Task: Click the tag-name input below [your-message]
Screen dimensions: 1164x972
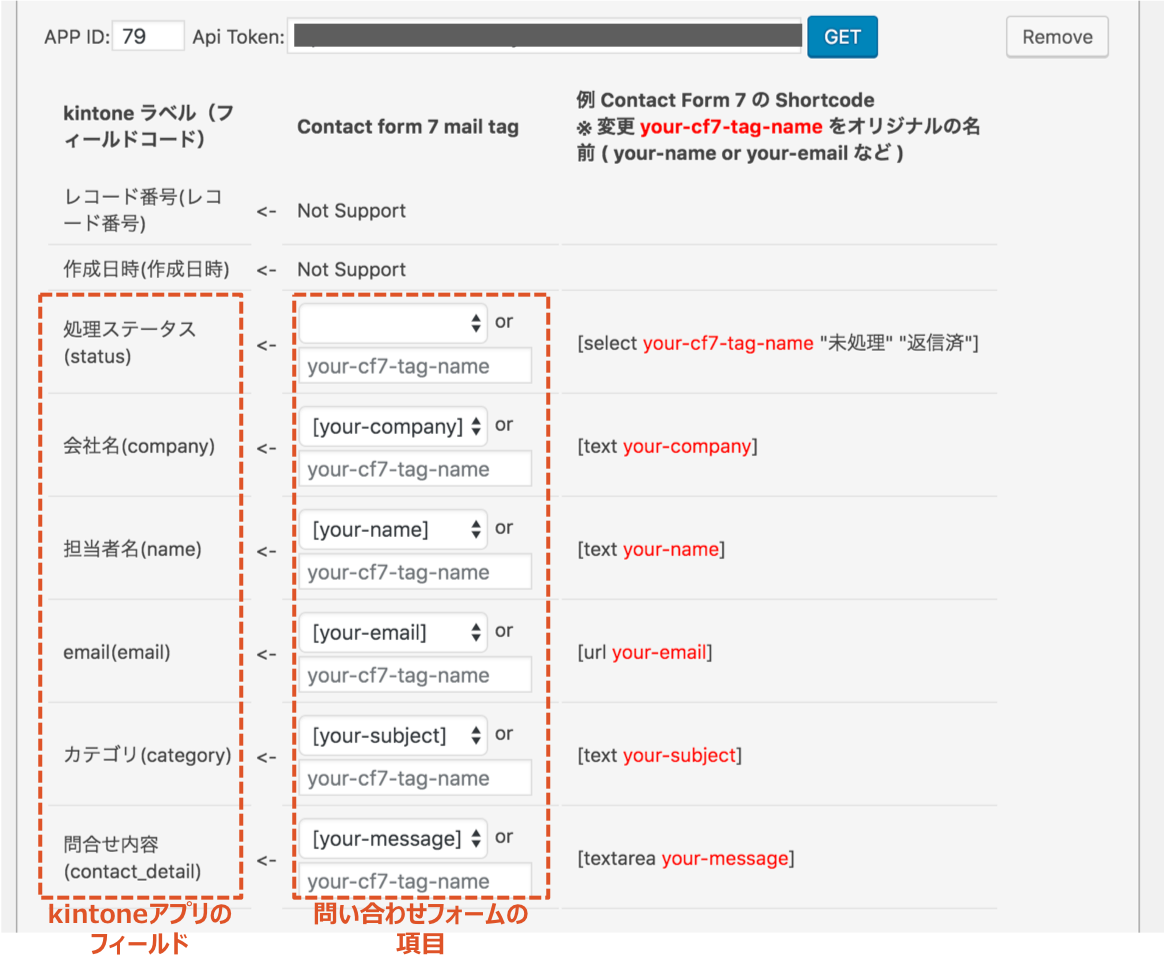Action: pyautogui.click(x=414, y=881)
